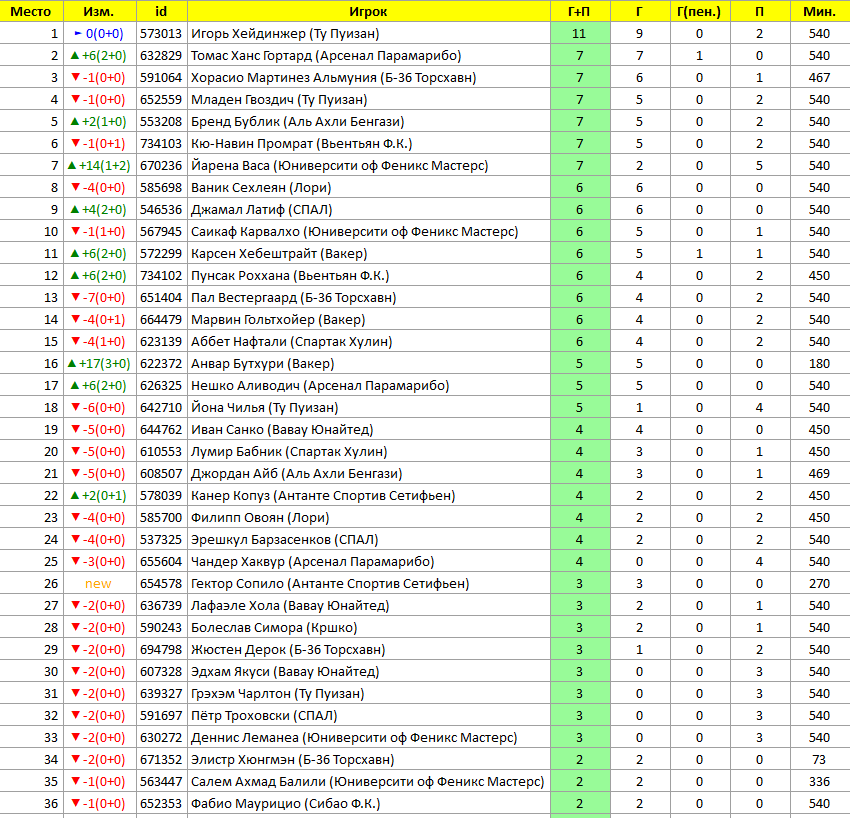This screenshot has height=818, width=850.
Task: Select the 'Г+П' column header
Action: point(579,11)
